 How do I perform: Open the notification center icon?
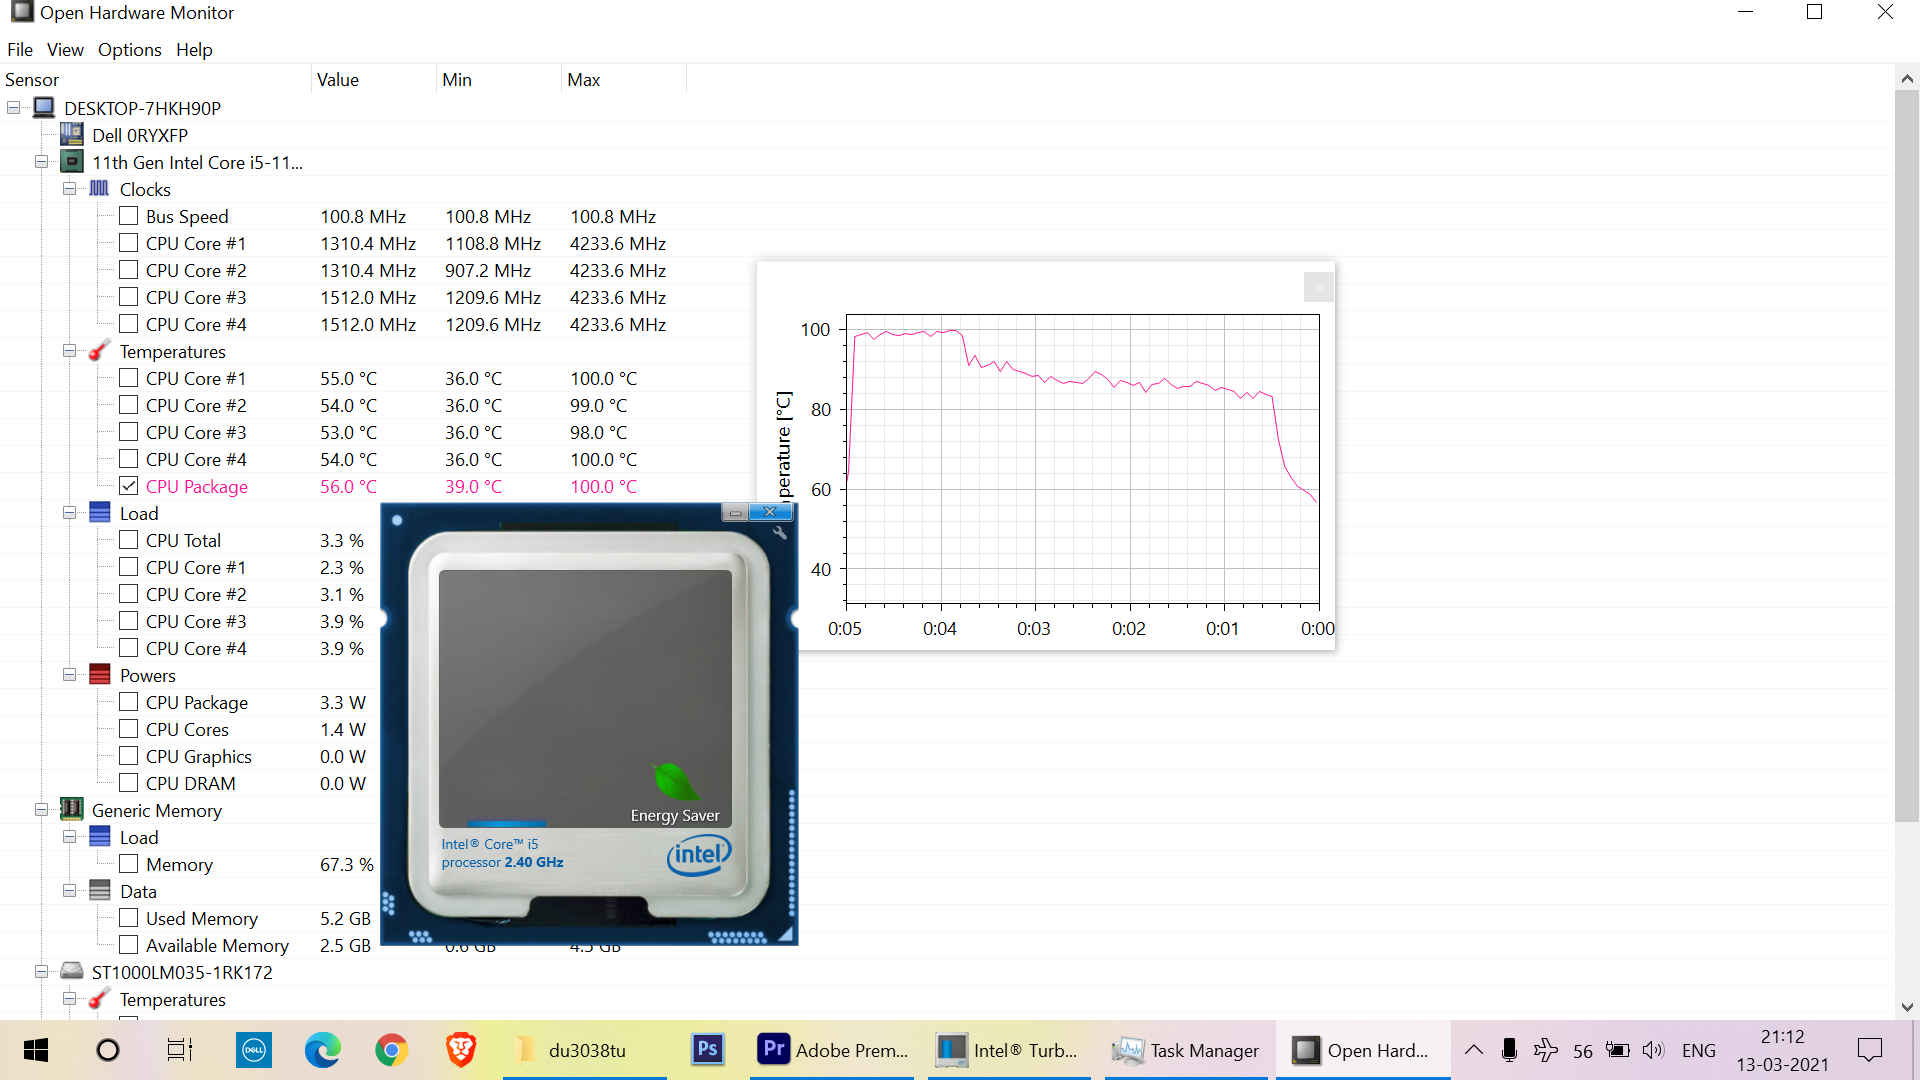(x=1869, y=1050)
